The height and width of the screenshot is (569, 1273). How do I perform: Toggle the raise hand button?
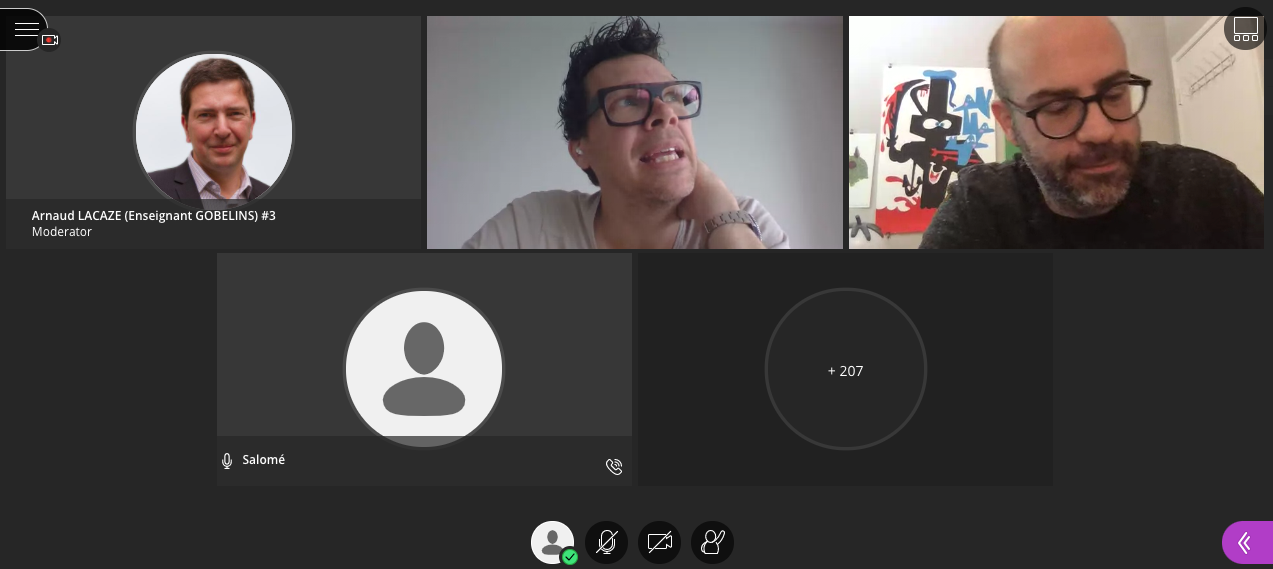pyautogui.click(x=712, y=542)
